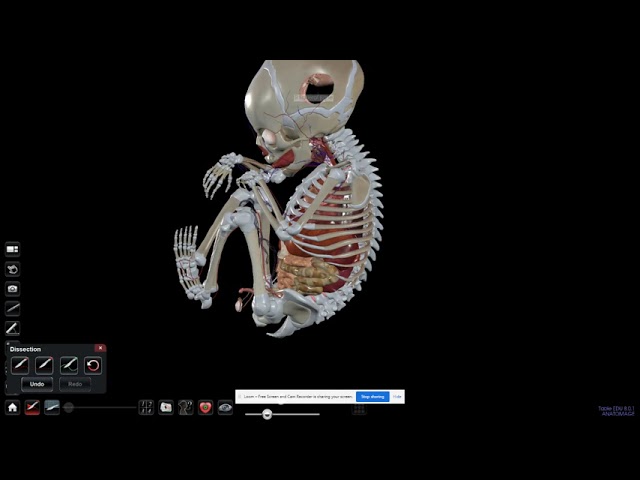Screen dimensions: 640x480
Task: Click the white slider knob under sharing bar
Action: pyautogui.click(x=267, y=414)
